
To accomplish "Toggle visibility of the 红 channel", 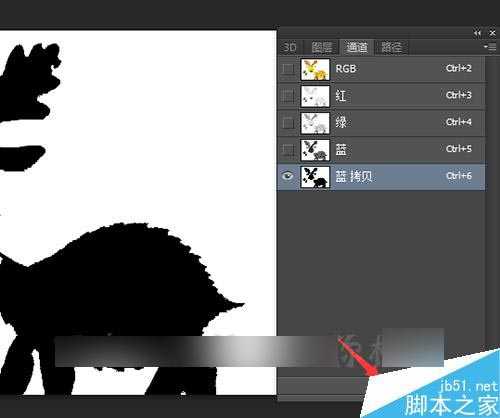I will click(288, 96).
